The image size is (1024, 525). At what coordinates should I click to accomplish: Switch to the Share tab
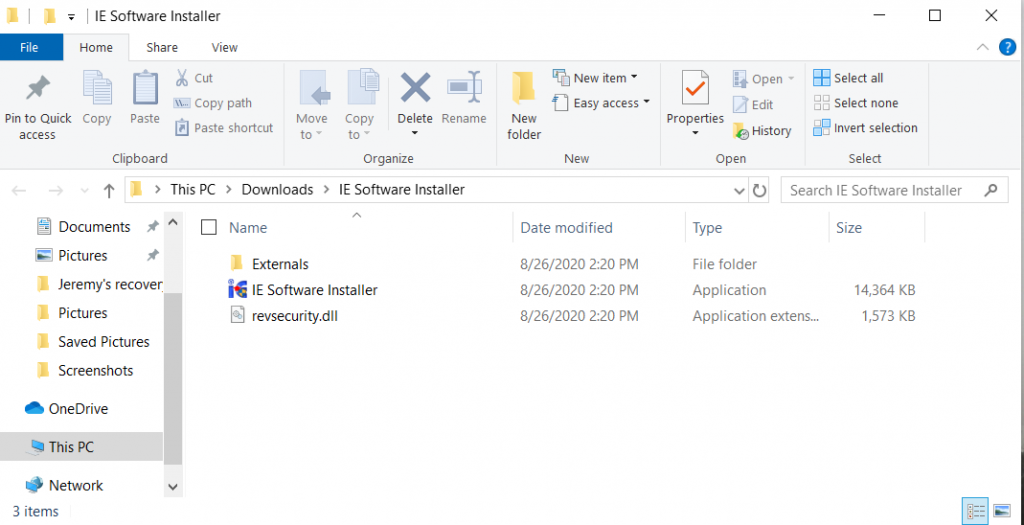click(162, 47)
